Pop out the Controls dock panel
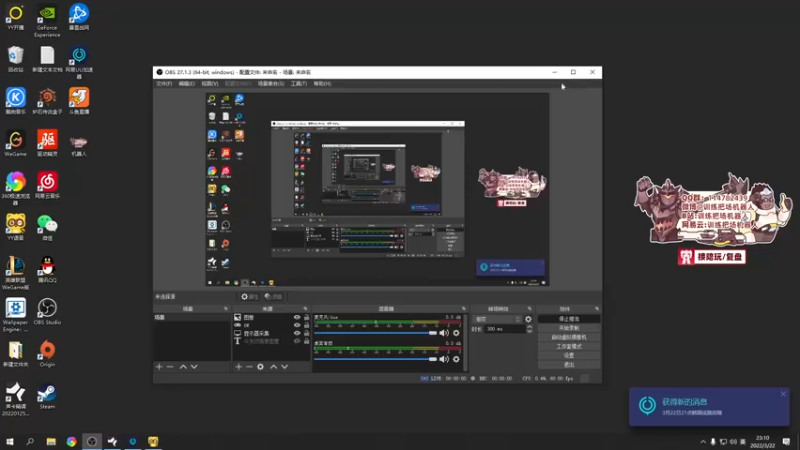The height and width of the screenshot is (450, 800). pos(596,309)
